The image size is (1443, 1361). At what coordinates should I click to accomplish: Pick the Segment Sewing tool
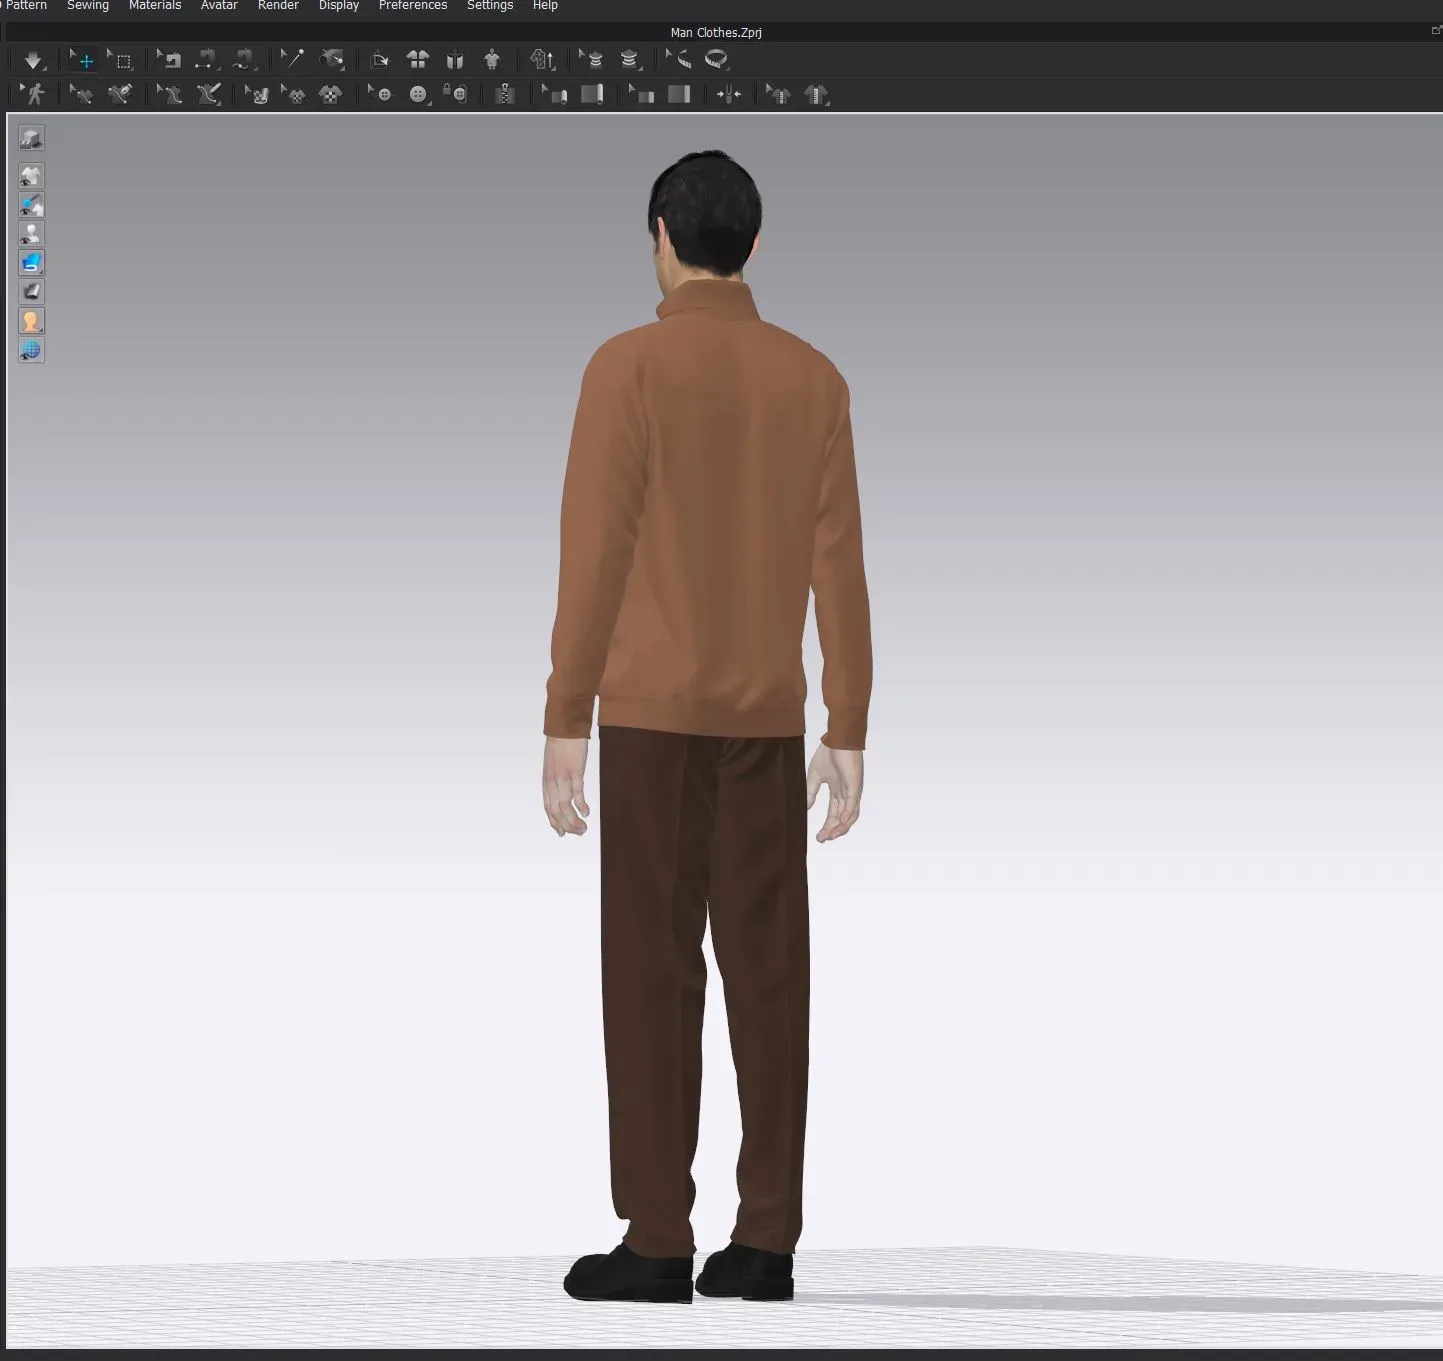pos(206,60)
